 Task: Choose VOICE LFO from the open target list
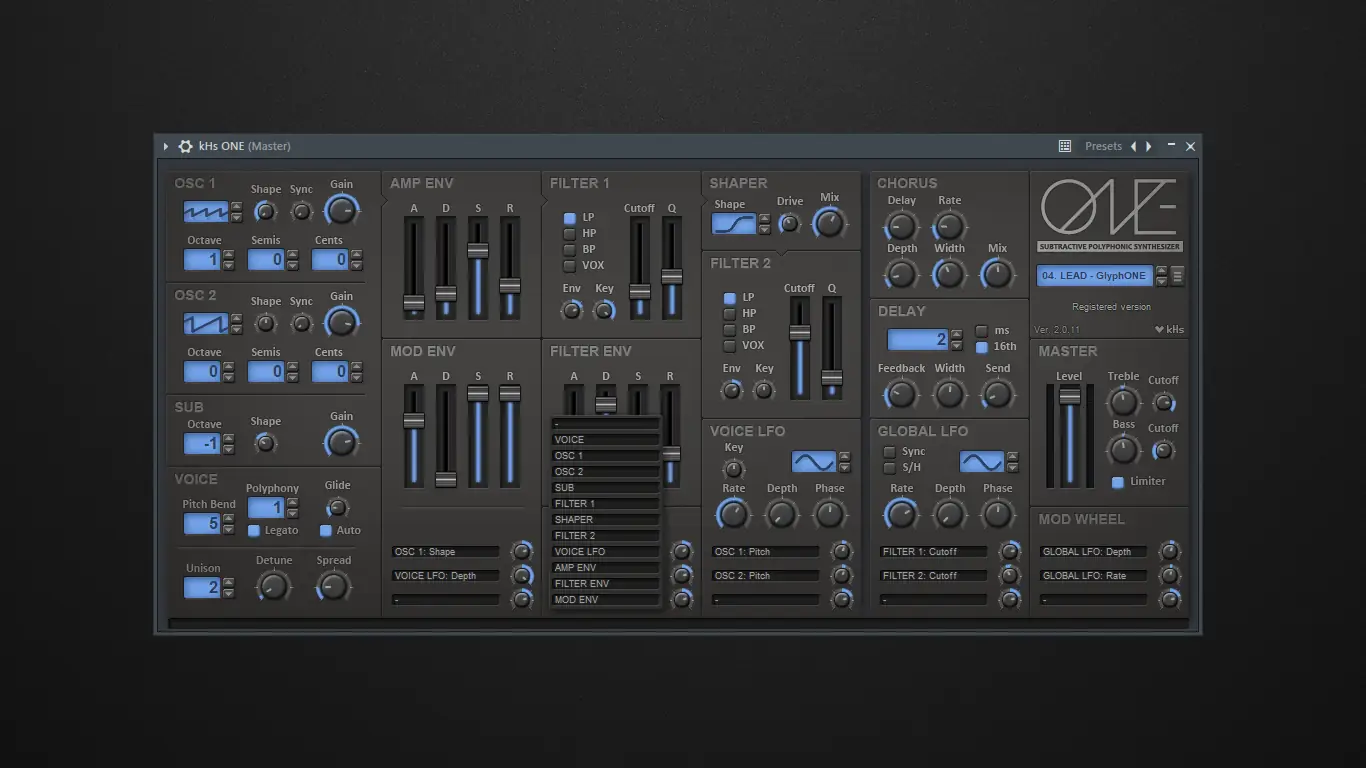606,552
